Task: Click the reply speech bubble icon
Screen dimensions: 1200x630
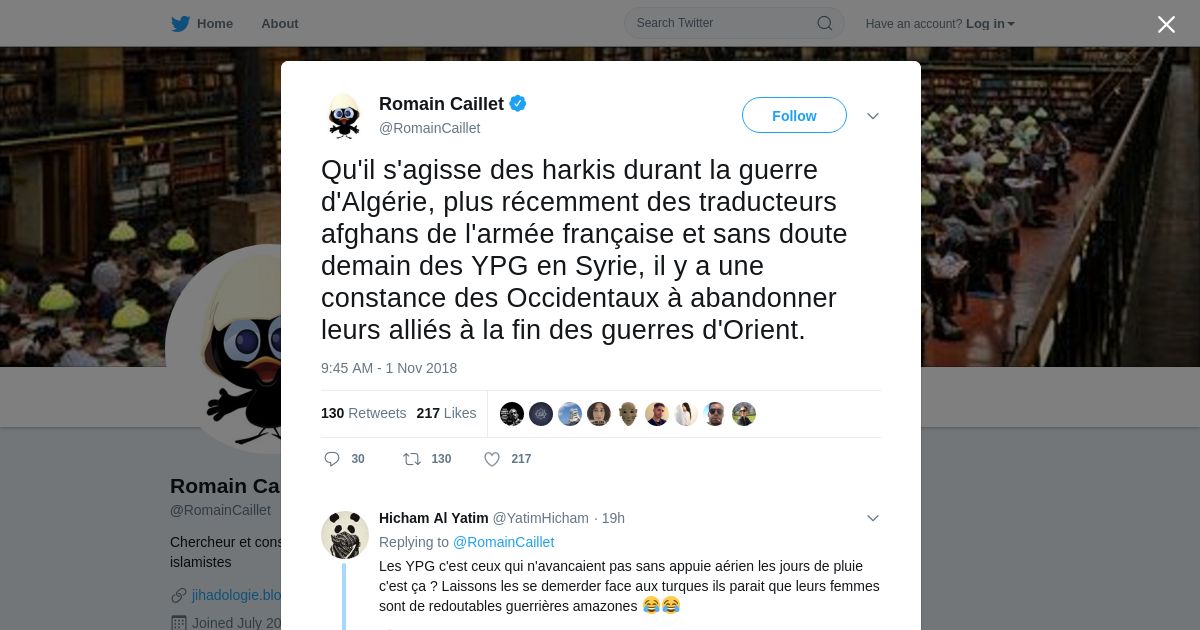Action: tap(332, 459)
